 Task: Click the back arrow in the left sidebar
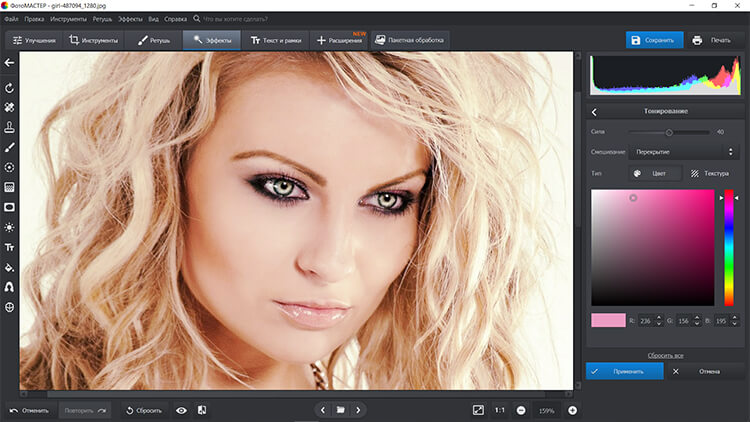9,63
